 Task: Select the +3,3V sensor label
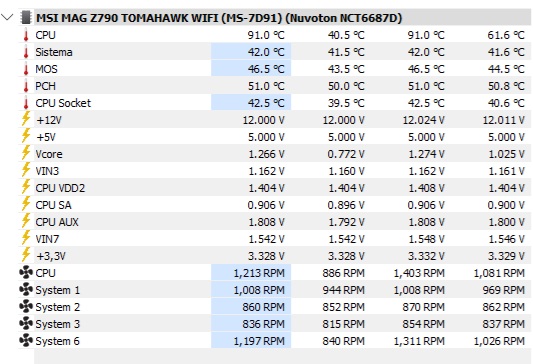(51, 256)
